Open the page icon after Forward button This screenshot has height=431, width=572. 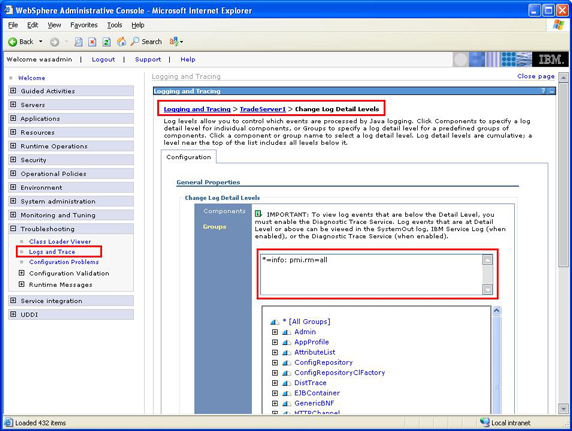[x=78, y=42]
